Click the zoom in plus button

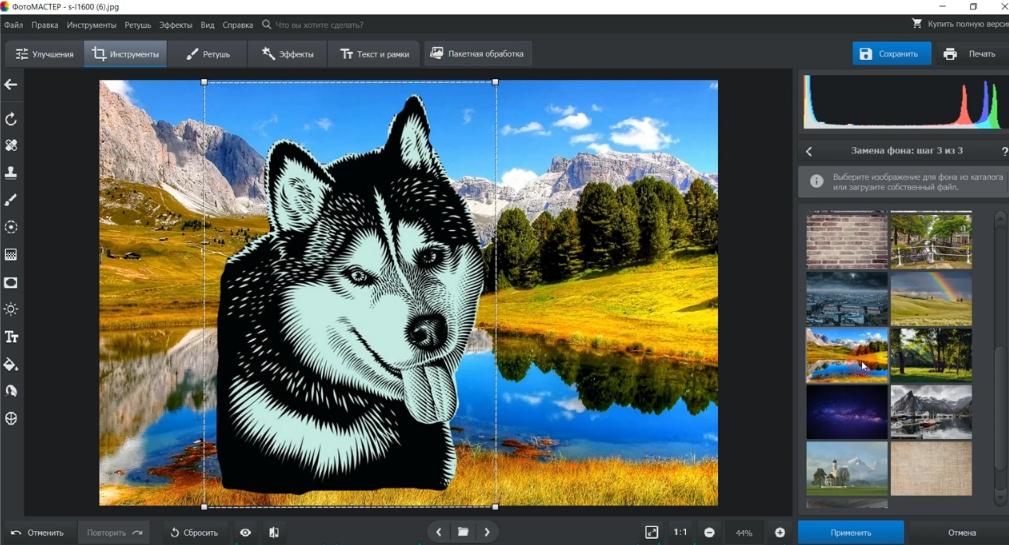(x=780, y=533)
